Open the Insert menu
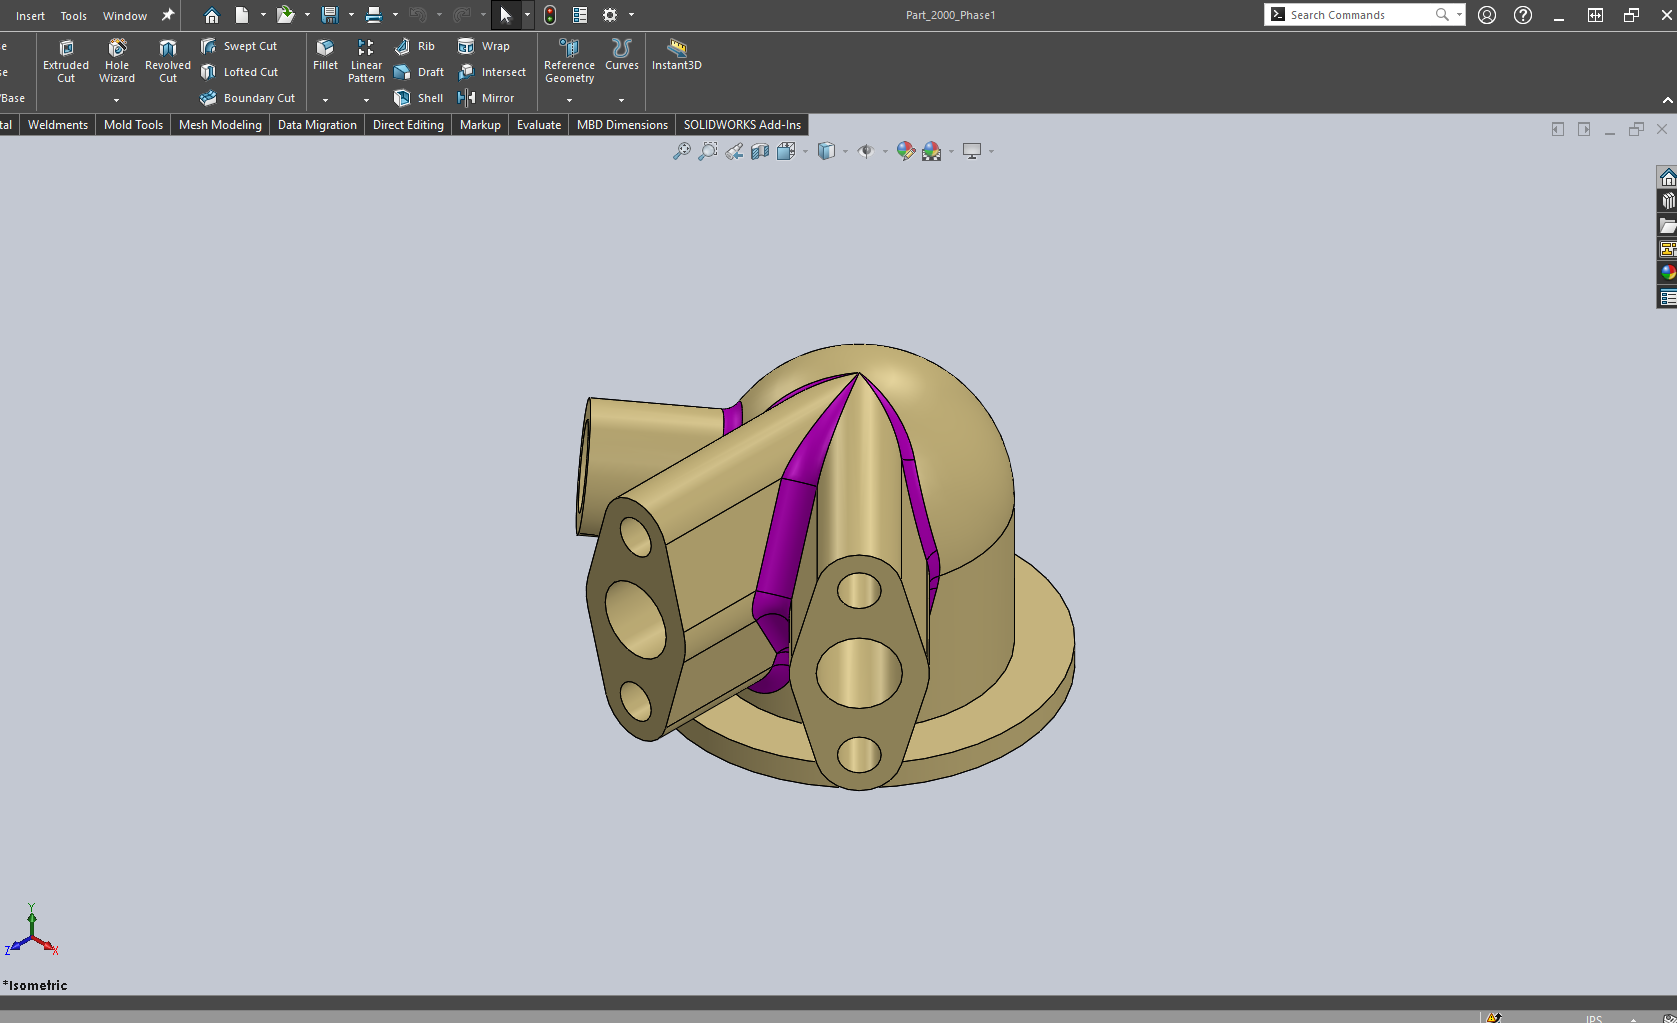 30,16
